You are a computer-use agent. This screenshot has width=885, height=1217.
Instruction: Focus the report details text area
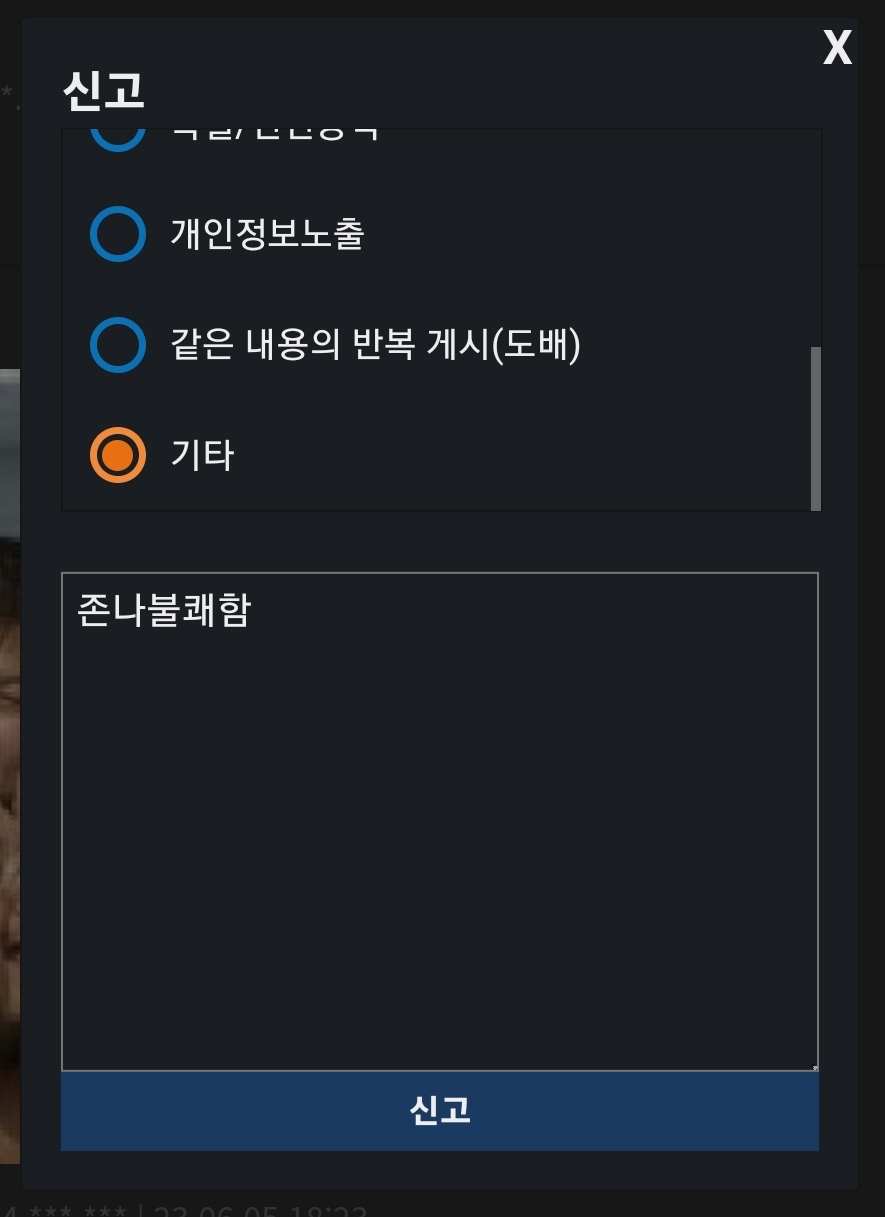[440, 820]
